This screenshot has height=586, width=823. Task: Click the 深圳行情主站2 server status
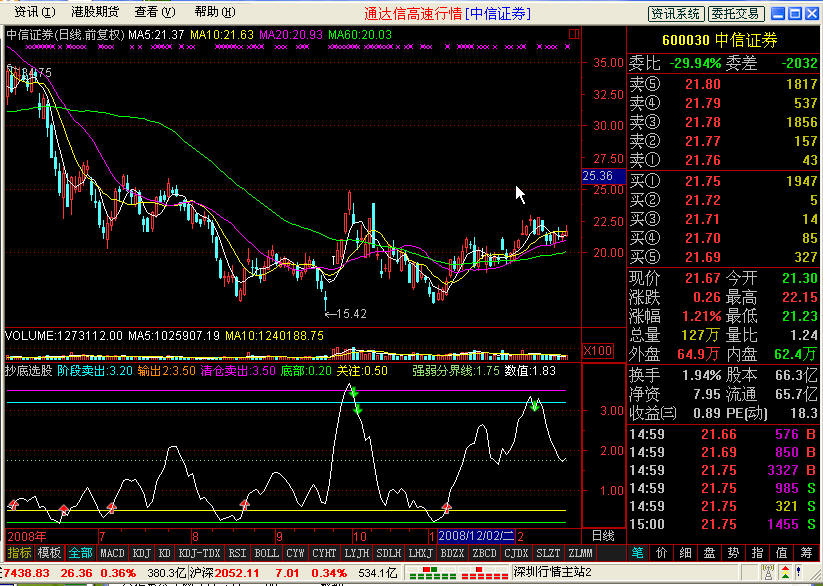pos(552,572)
